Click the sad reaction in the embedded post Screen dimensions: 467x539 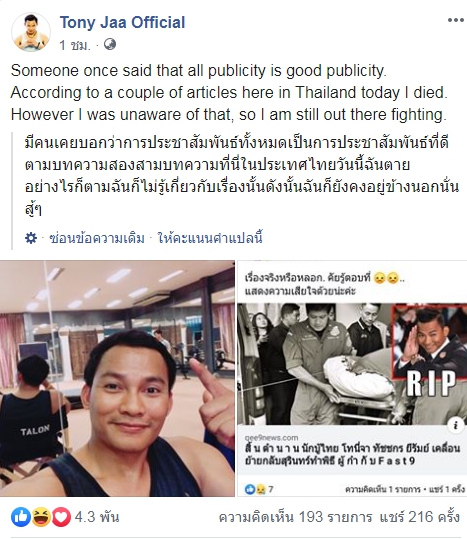tap(261, 489)
